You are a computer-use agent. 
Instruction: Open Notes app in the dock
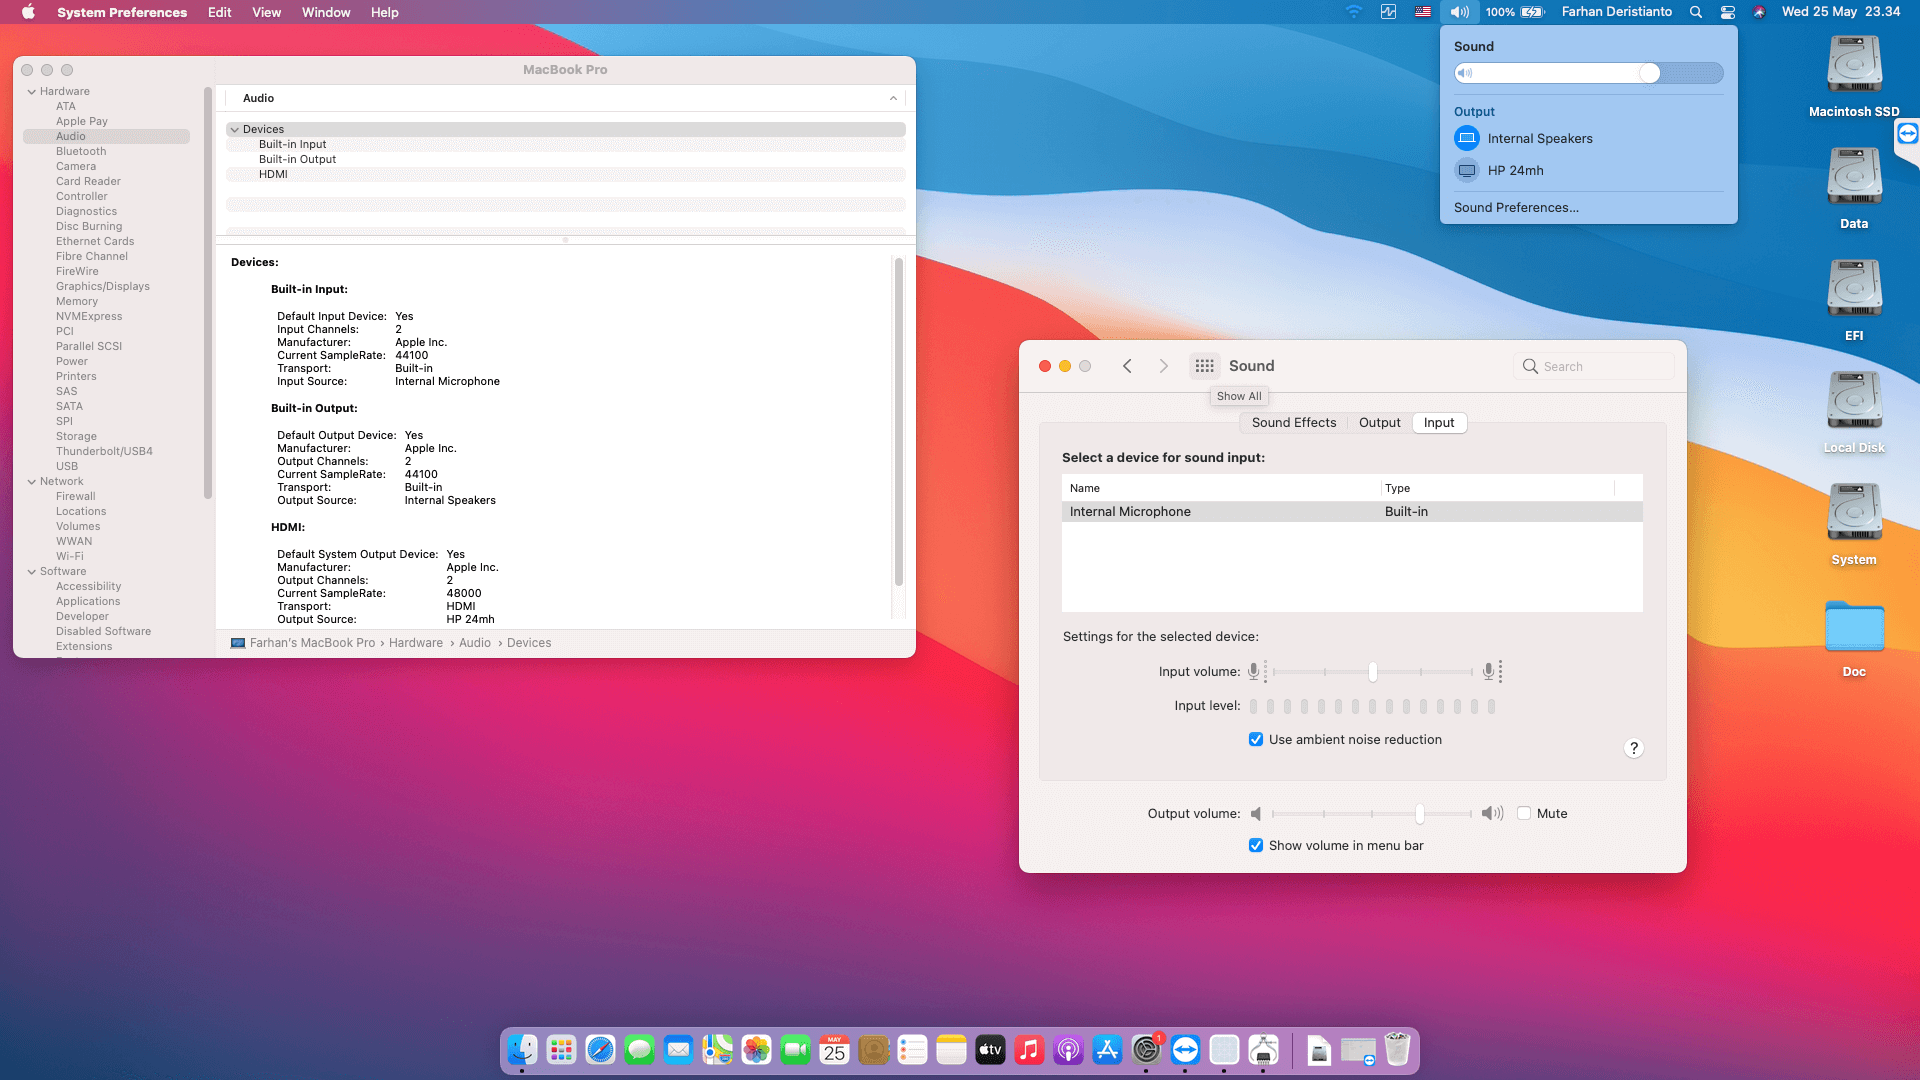tap(951, 1050)
